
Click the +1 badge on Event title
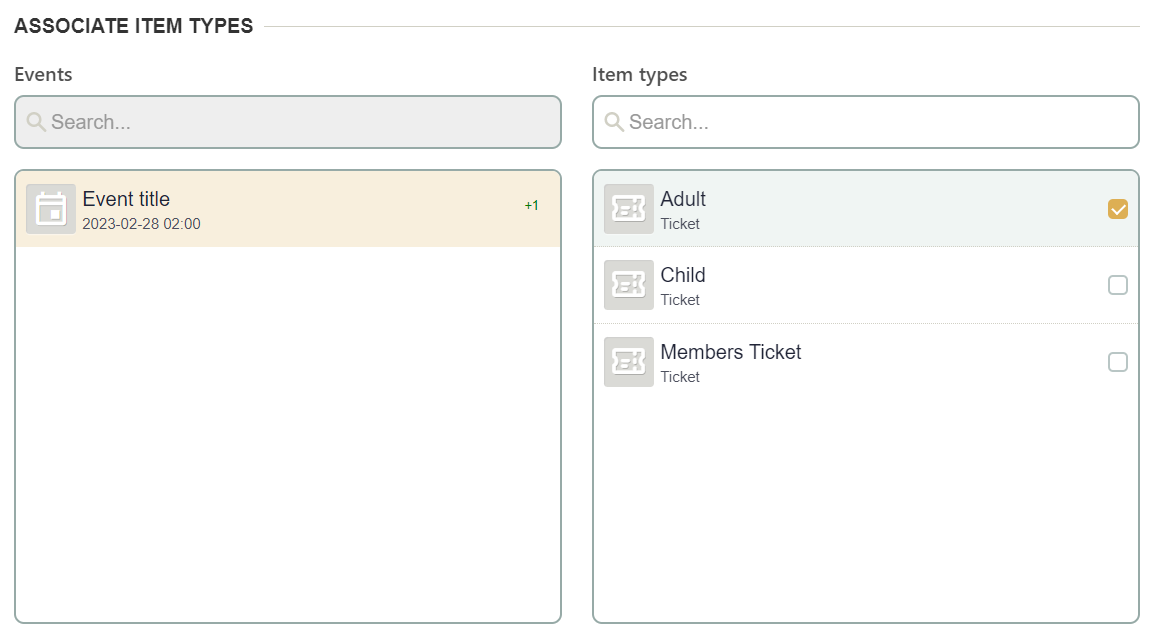[x=531, y=205]
